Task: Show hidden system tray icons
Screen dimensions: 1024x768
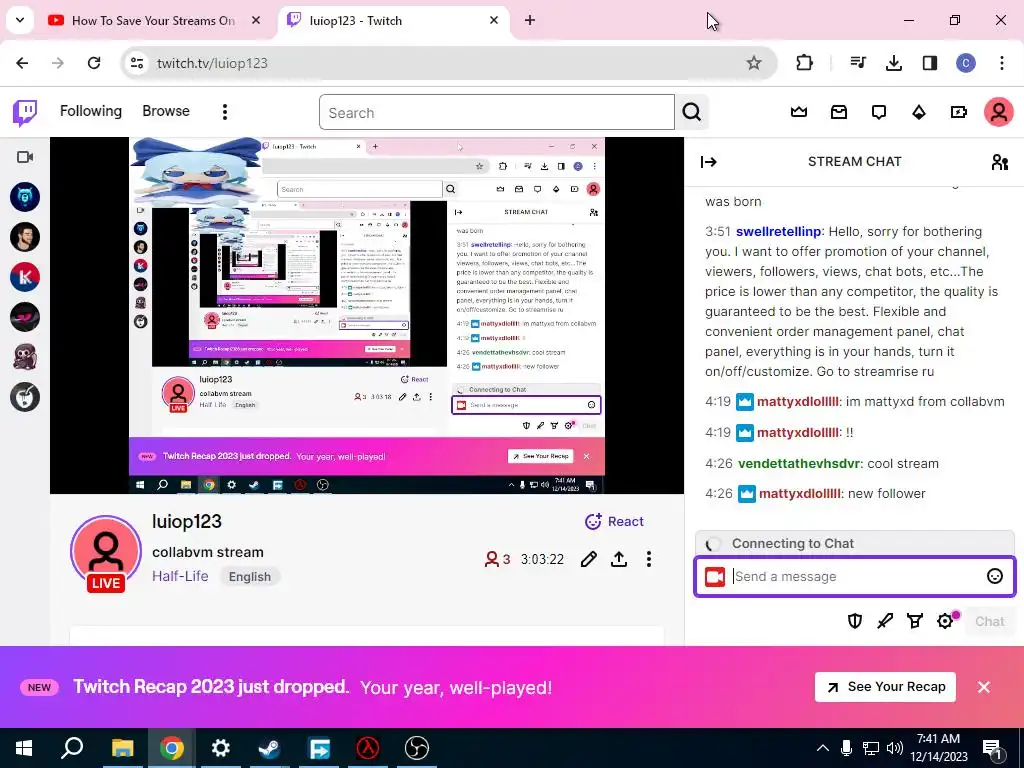Action: [823, 748]
